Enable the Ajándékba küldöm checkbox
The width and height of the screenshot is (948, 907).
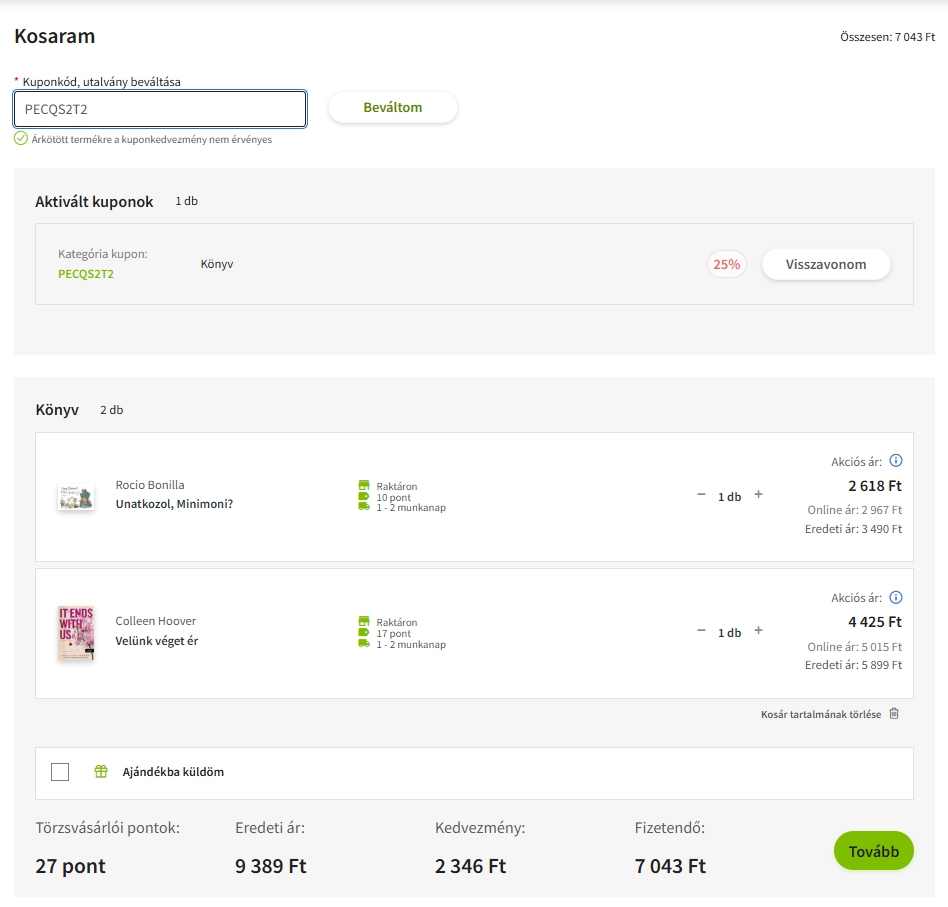point(60,772)
